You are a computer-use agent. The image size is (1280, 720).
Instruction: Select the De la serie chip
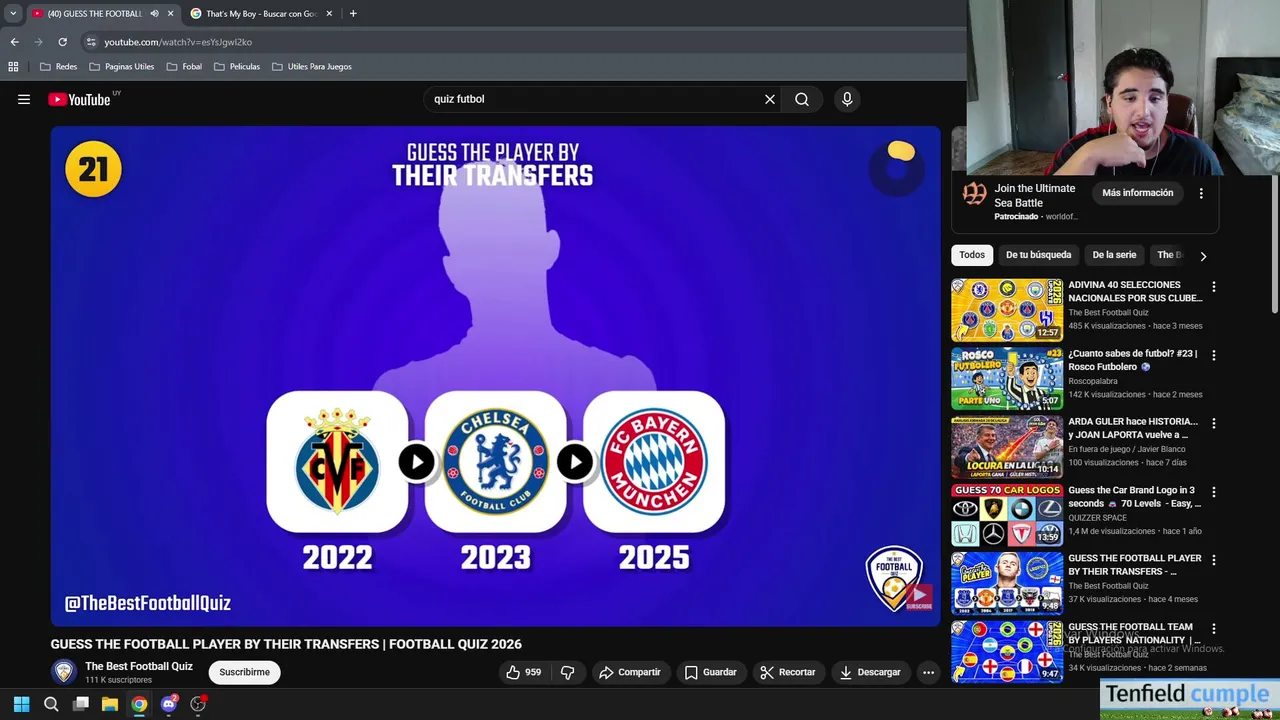coord(1114,255)
